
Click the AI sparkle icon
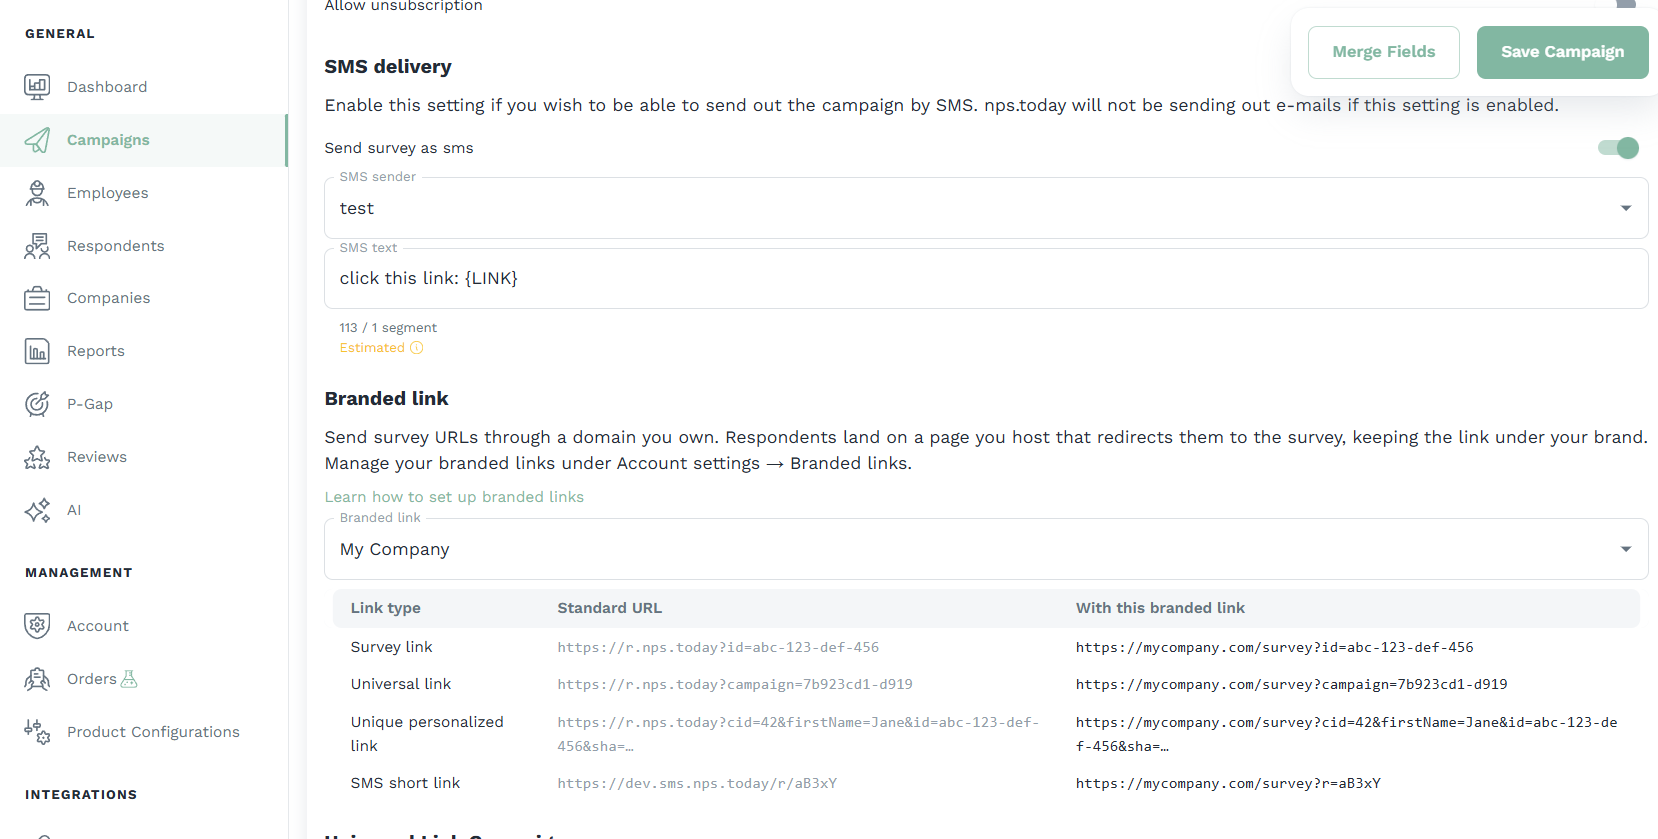click(x=37, y=510)
